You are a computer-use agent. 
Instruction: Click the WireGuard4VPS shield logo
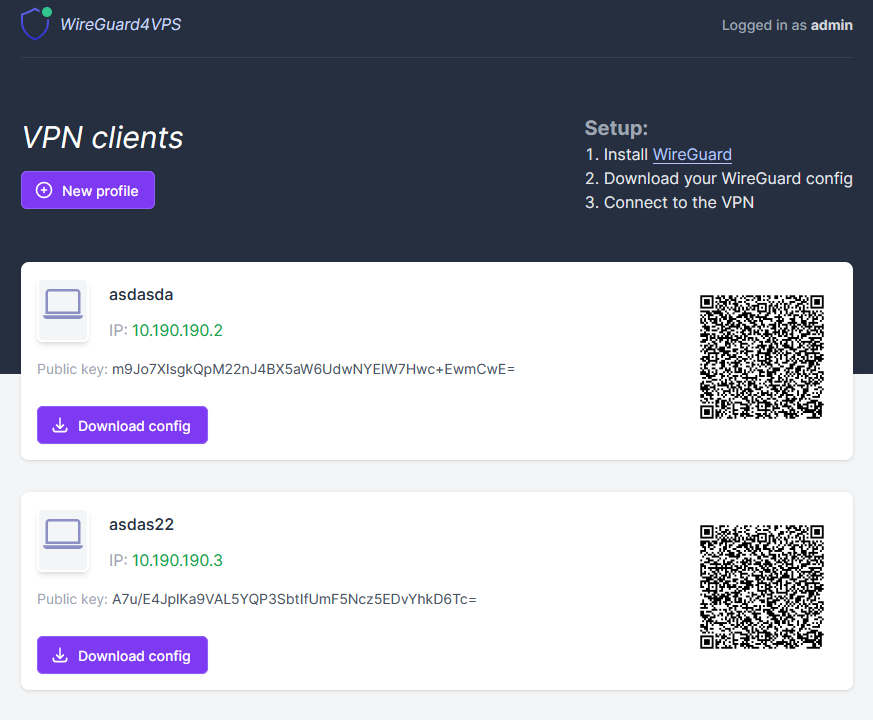point(34,24)
